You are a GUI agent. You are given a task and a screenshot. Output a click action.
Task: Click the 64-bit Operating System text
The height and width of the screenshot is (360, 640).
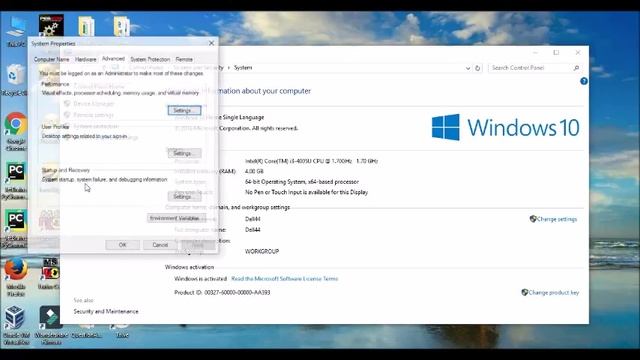(x=302, y=182)
